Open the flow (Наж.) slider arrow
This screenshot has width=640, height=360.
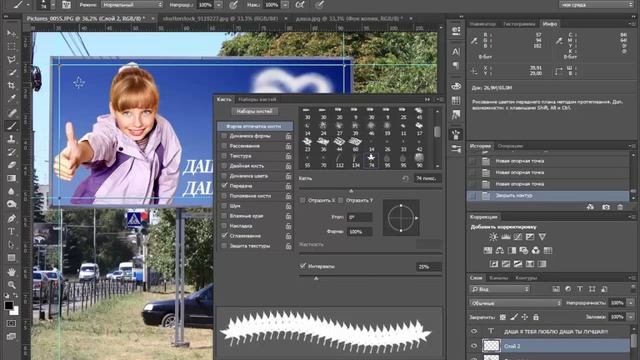[285, 5]
